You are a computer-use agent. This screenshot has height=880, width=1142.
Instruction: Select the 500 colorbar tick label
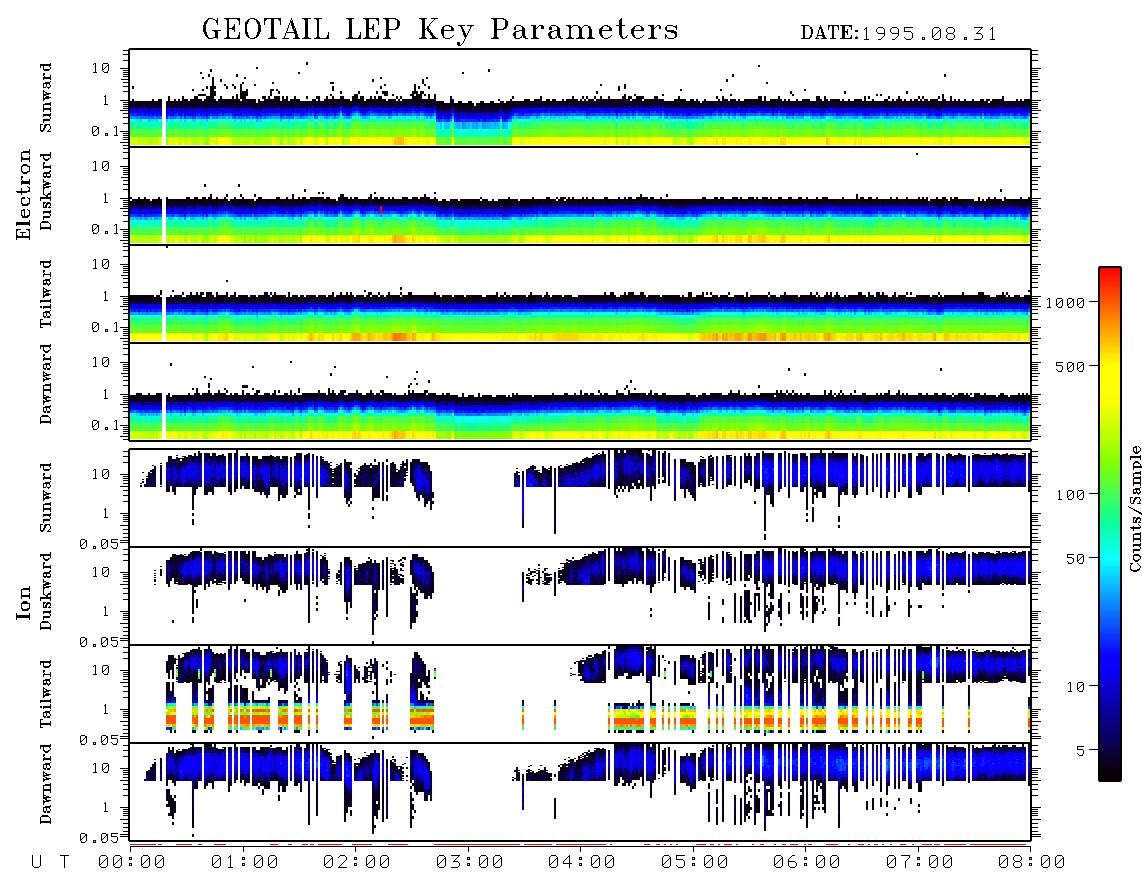point(1070,366)
